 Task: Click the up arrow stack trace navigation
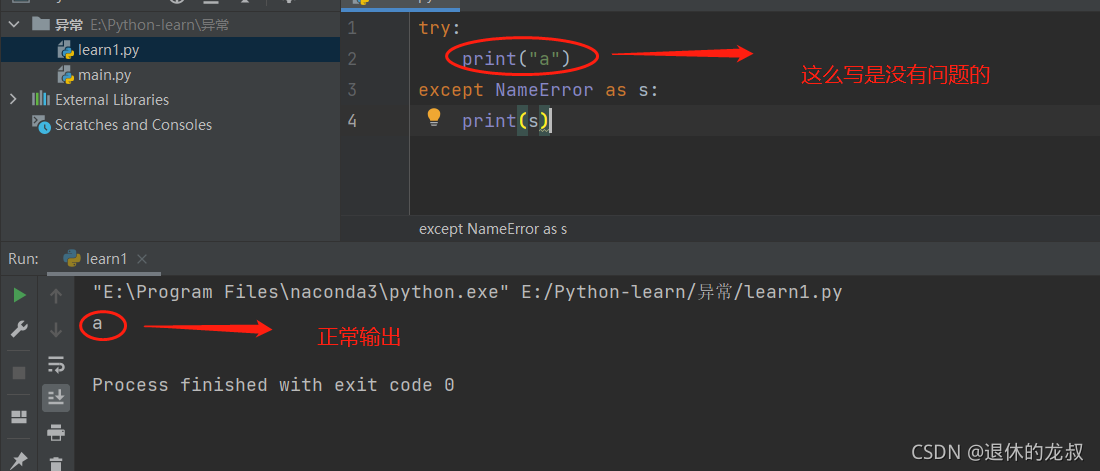pyautogui.click(x=56, y=296)
